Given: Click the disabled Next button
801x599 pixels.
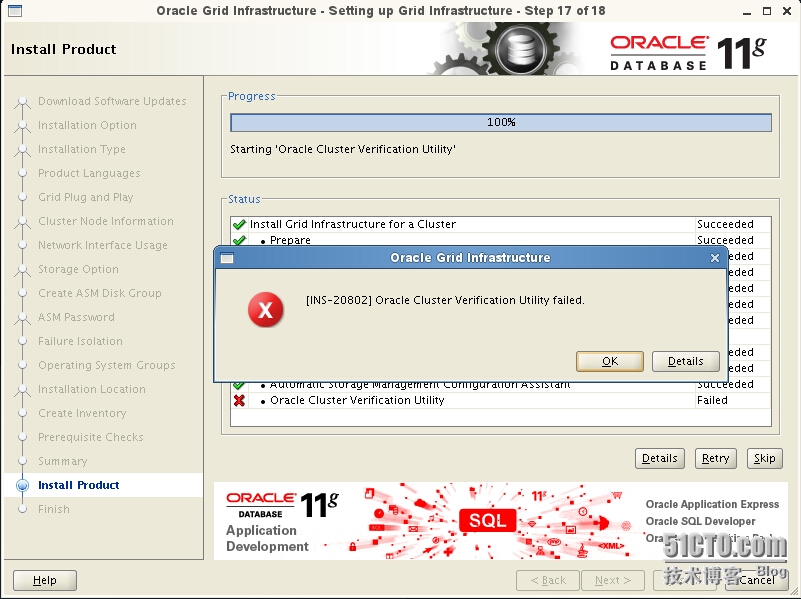Looking at the screenshot, I should [612, 580].
